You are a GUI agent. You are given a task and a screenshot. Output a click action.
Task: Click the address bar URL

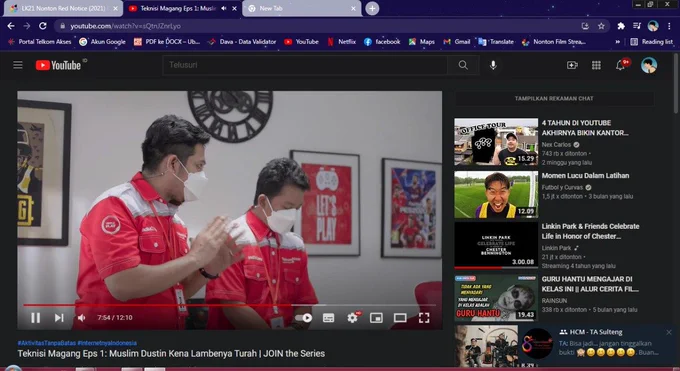[x=125, y=26]
